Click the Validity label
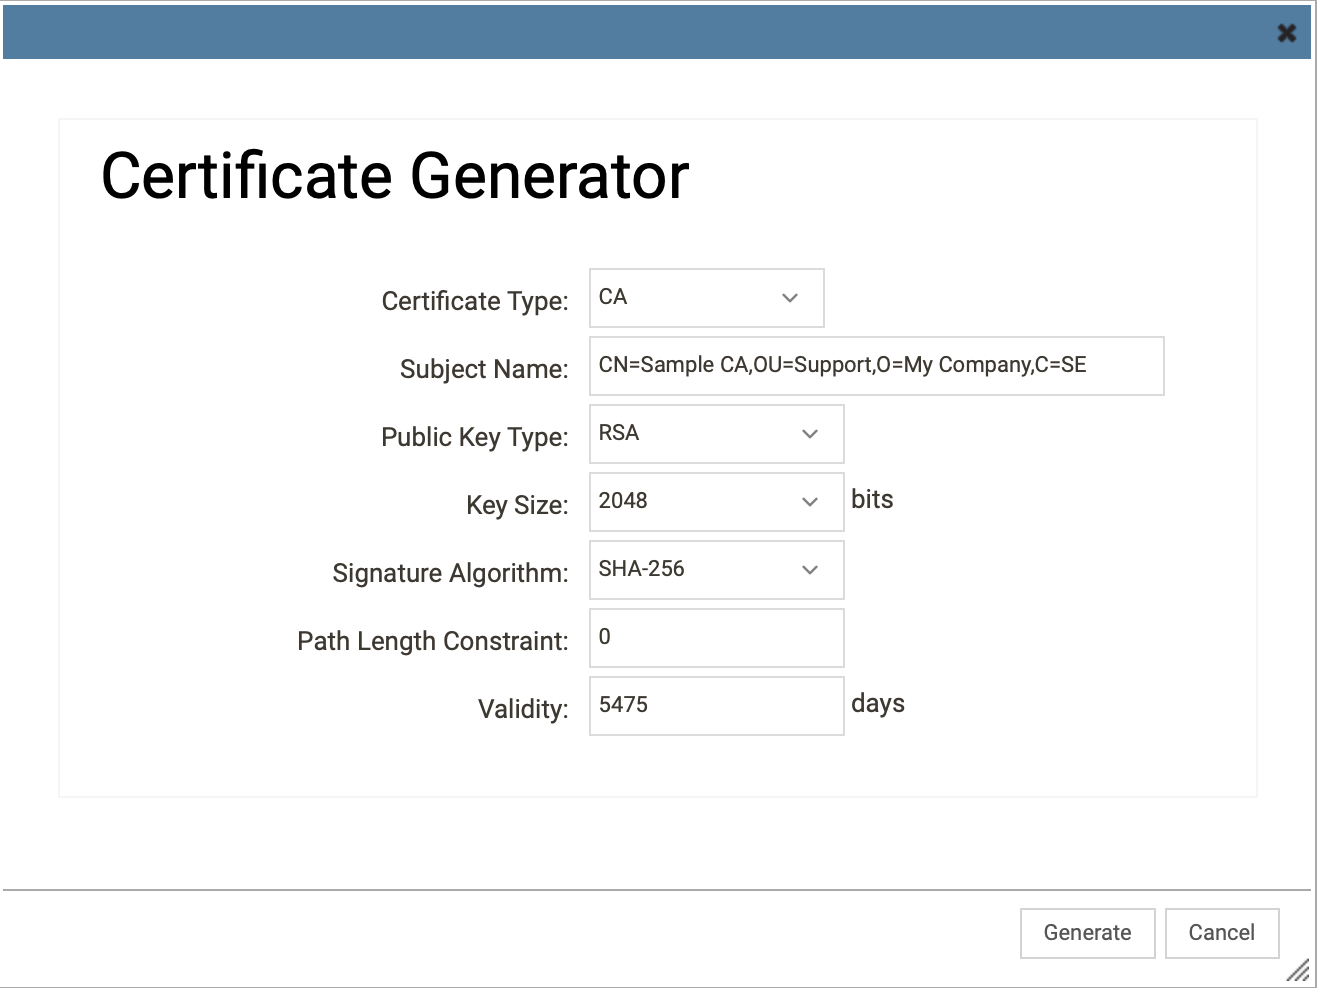1317x988 pixels. 523,709
